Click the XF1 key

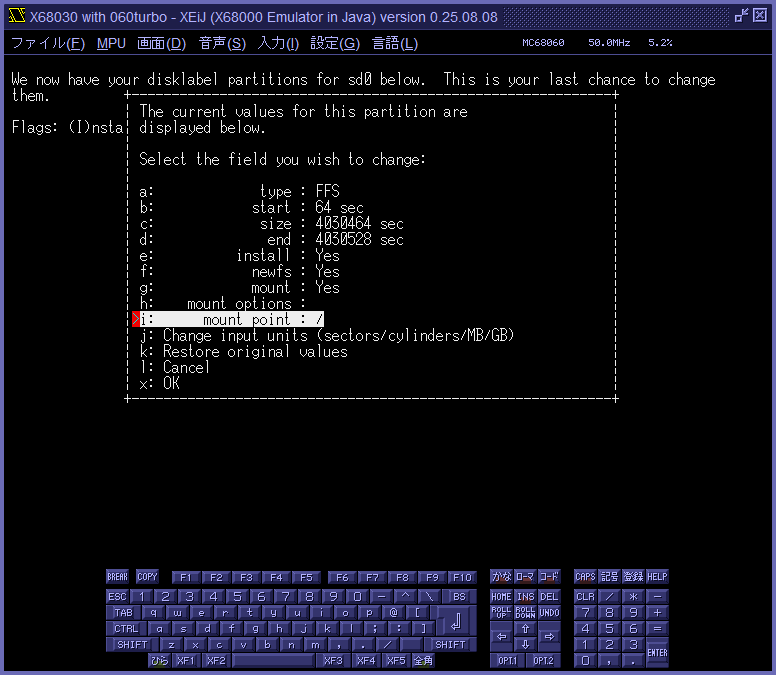pos(186,660)
